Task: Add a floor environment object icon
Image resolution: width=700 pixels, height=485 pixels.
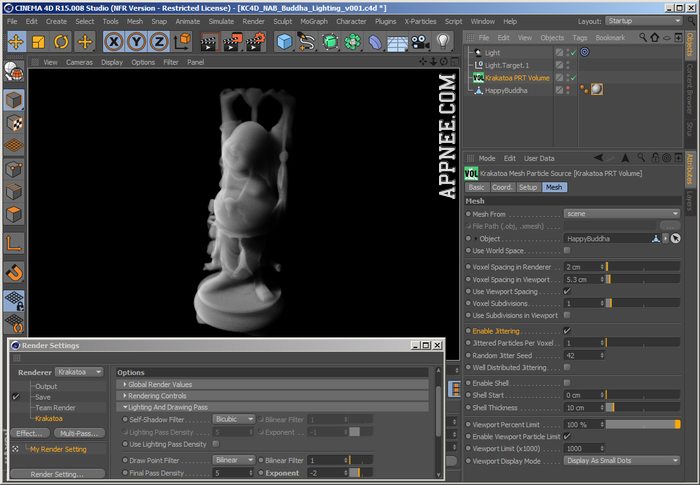Action: [x=397, y=42]
